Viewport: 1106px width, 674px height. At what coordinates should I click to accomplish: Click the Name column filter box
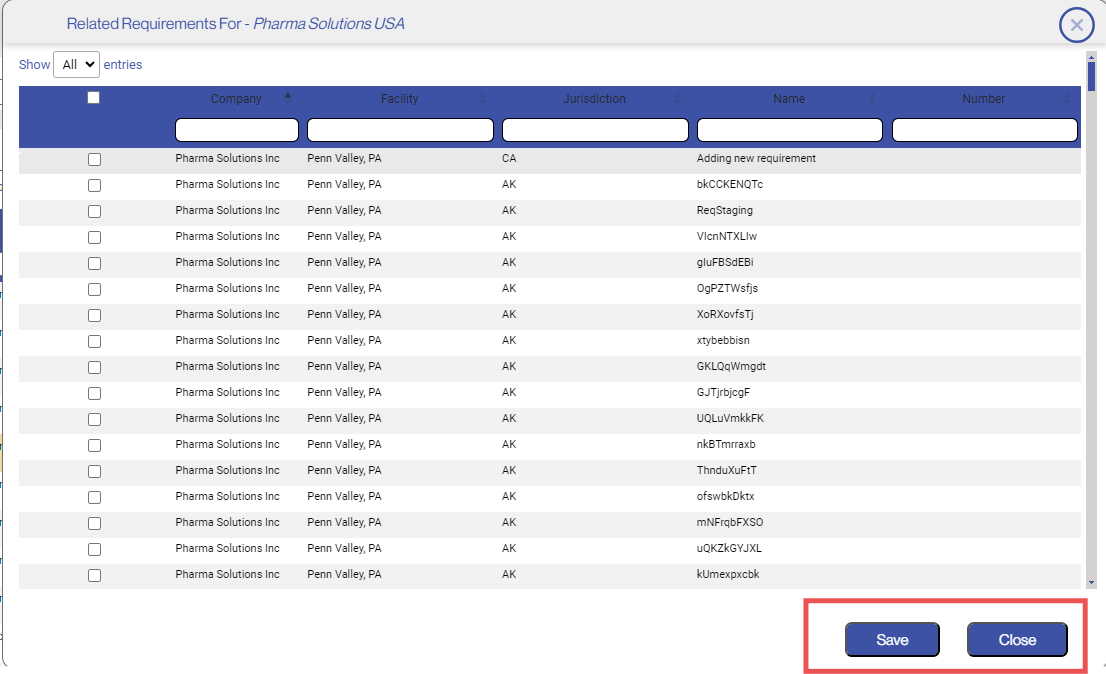pyautogui.click(x=789, y=130)
